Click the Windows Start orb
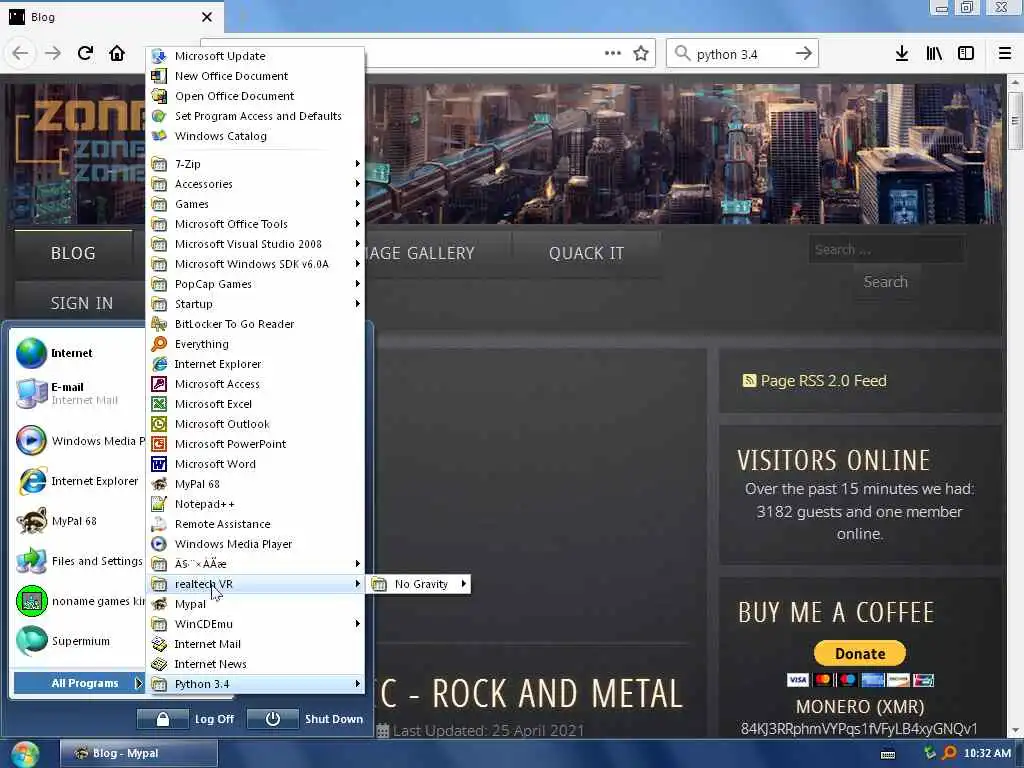 click(24, 754)
